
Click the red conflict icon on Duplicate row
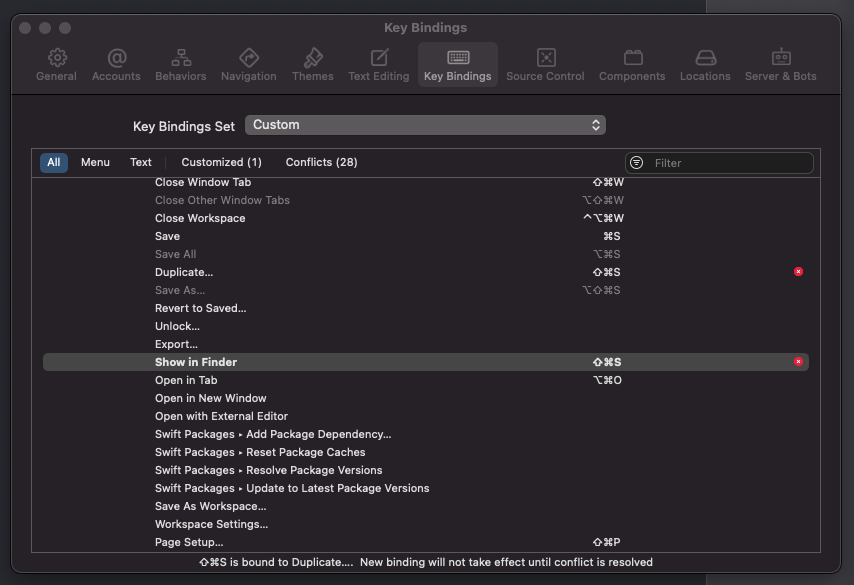pos(798,272)
